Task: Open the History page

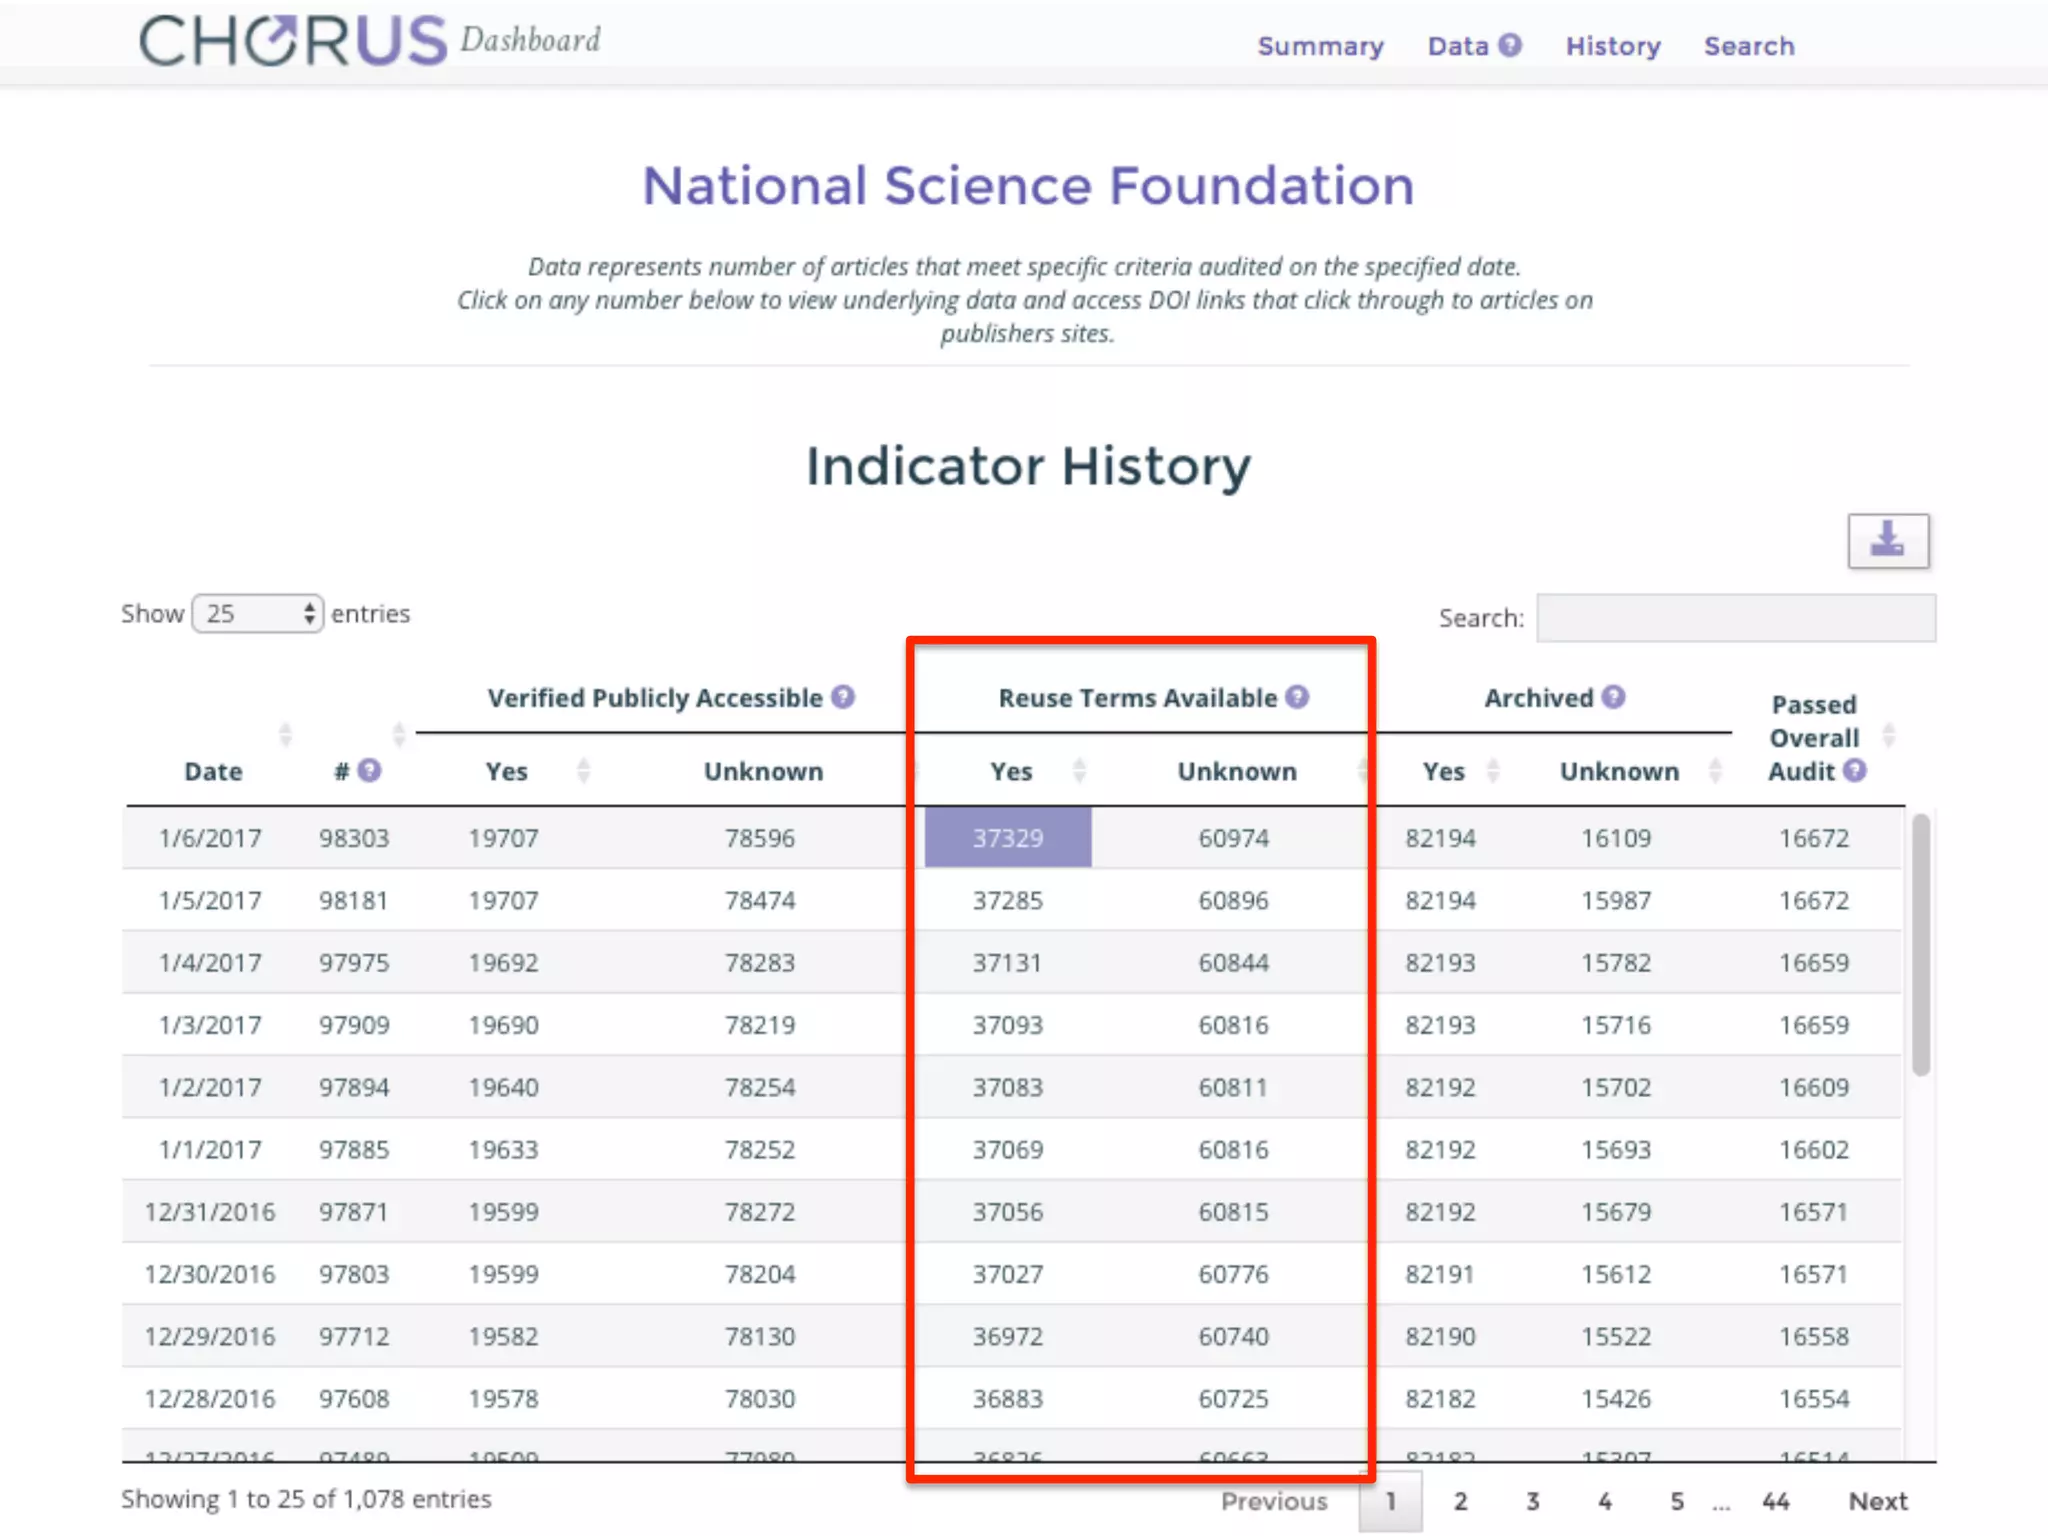Action: point(1613,46)
